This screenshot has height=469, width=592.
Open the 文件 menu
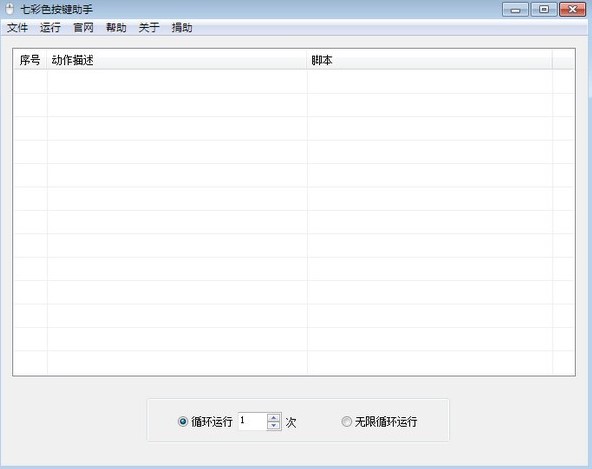(x=17, y=28)
